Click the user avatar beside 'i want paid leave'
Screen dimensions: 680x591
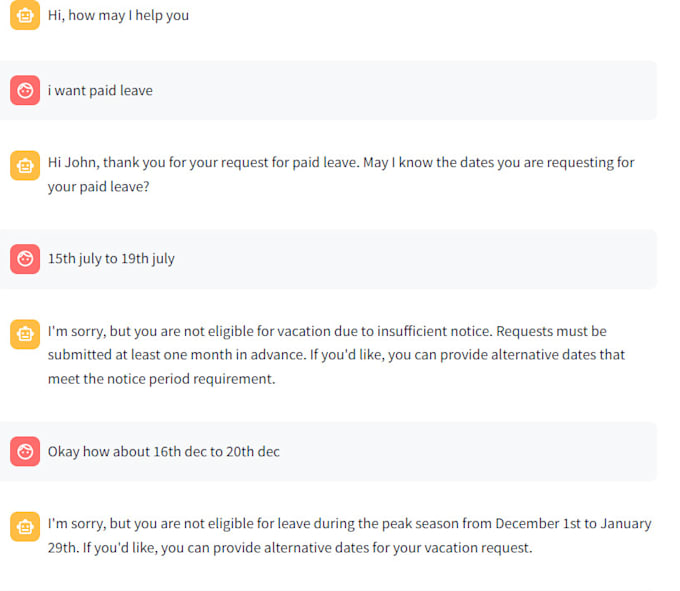pyautogui.click(x=24, y=90)
